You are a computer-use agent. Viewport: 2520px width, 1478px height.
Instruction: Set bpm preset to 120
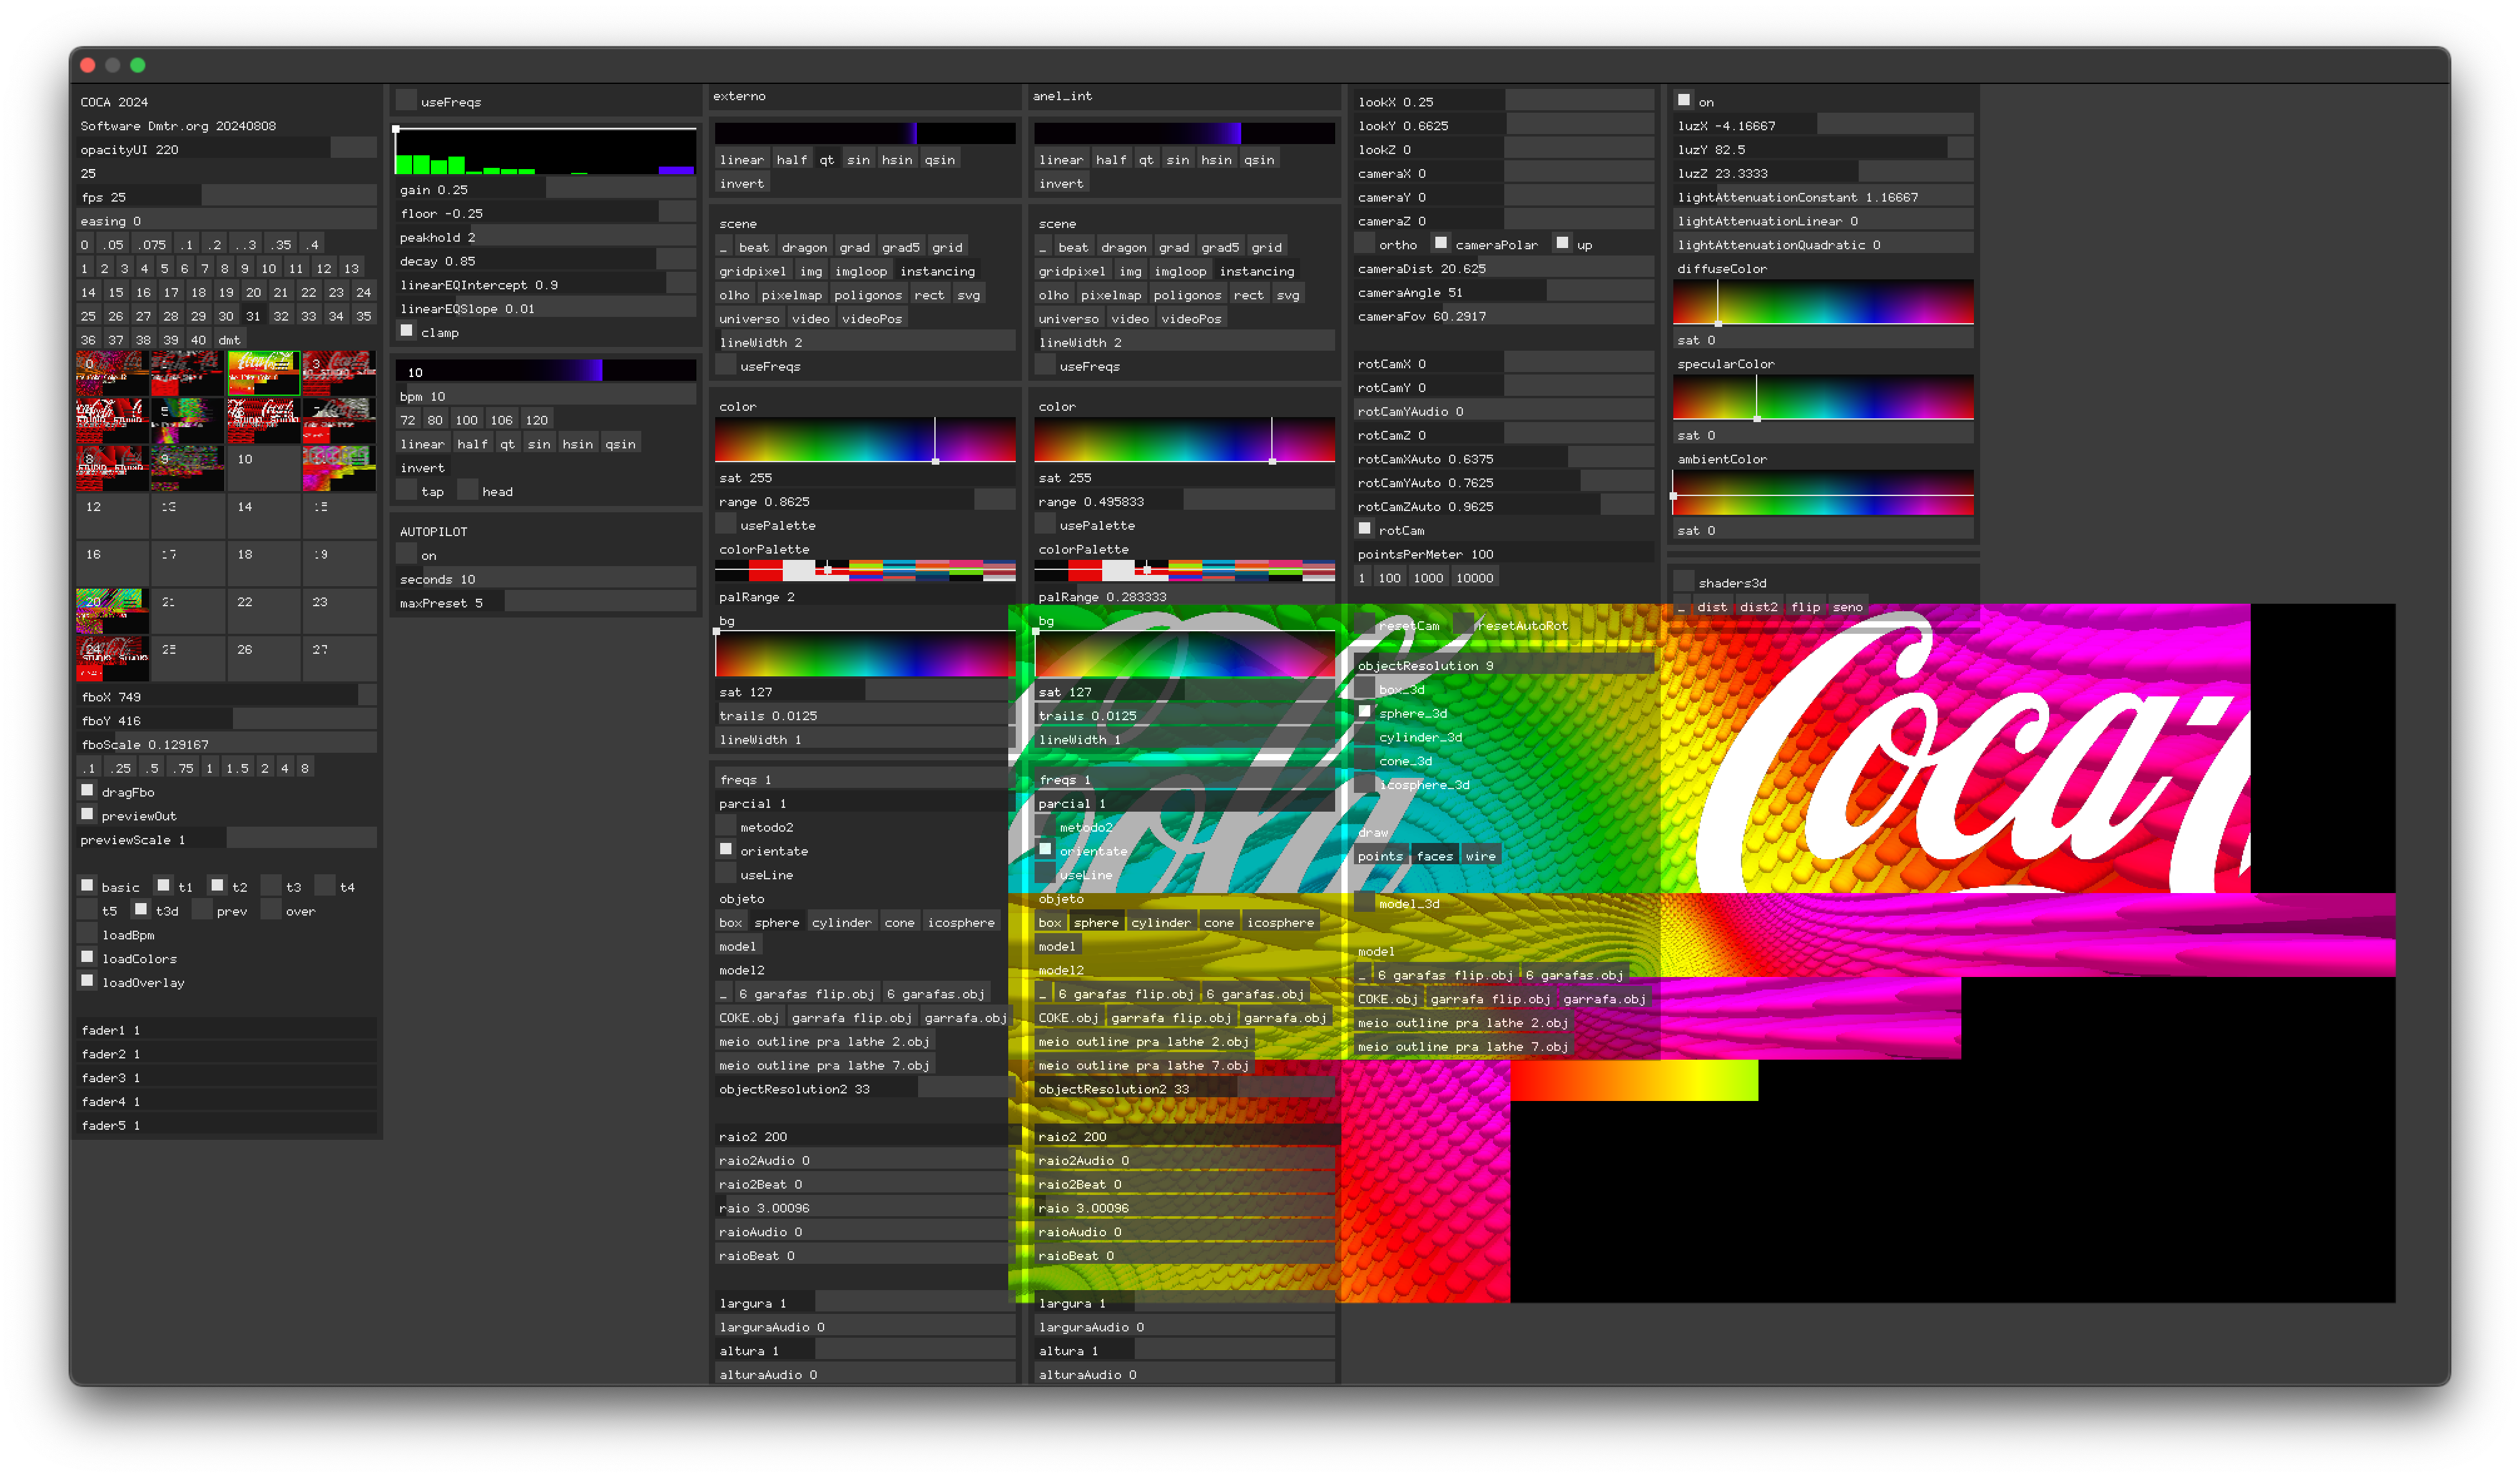click(x=537, y=420)
